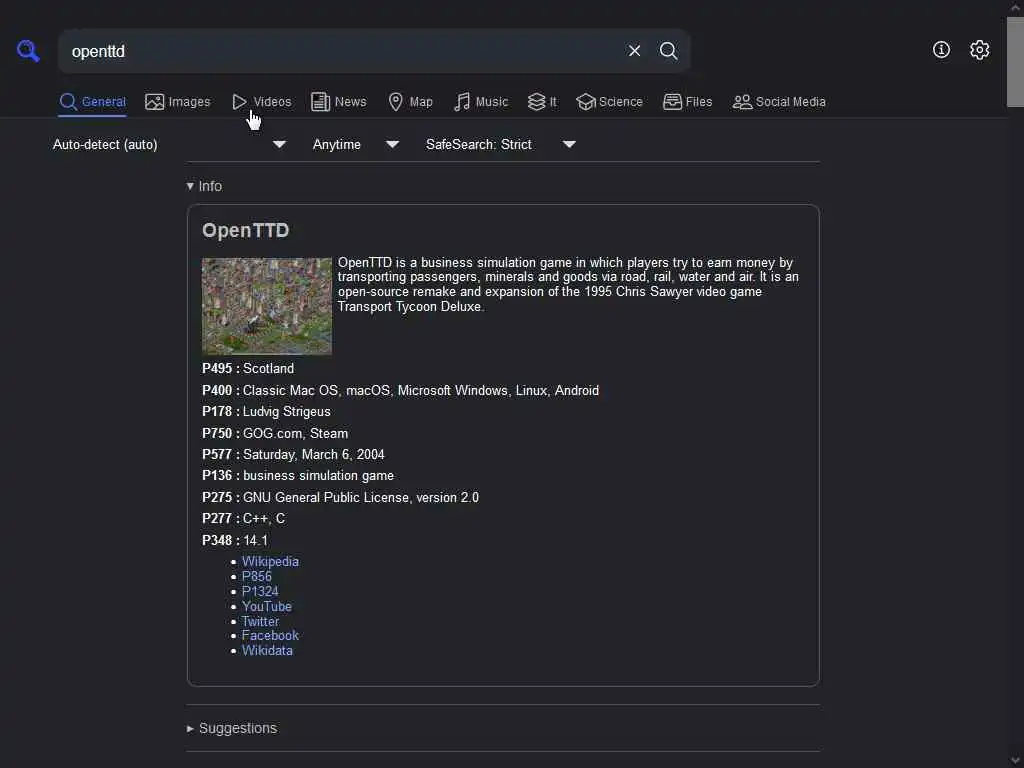
Task: Click the 'P495 : Scotland' row
Action: pyautogui.click(x=248, y=368)
